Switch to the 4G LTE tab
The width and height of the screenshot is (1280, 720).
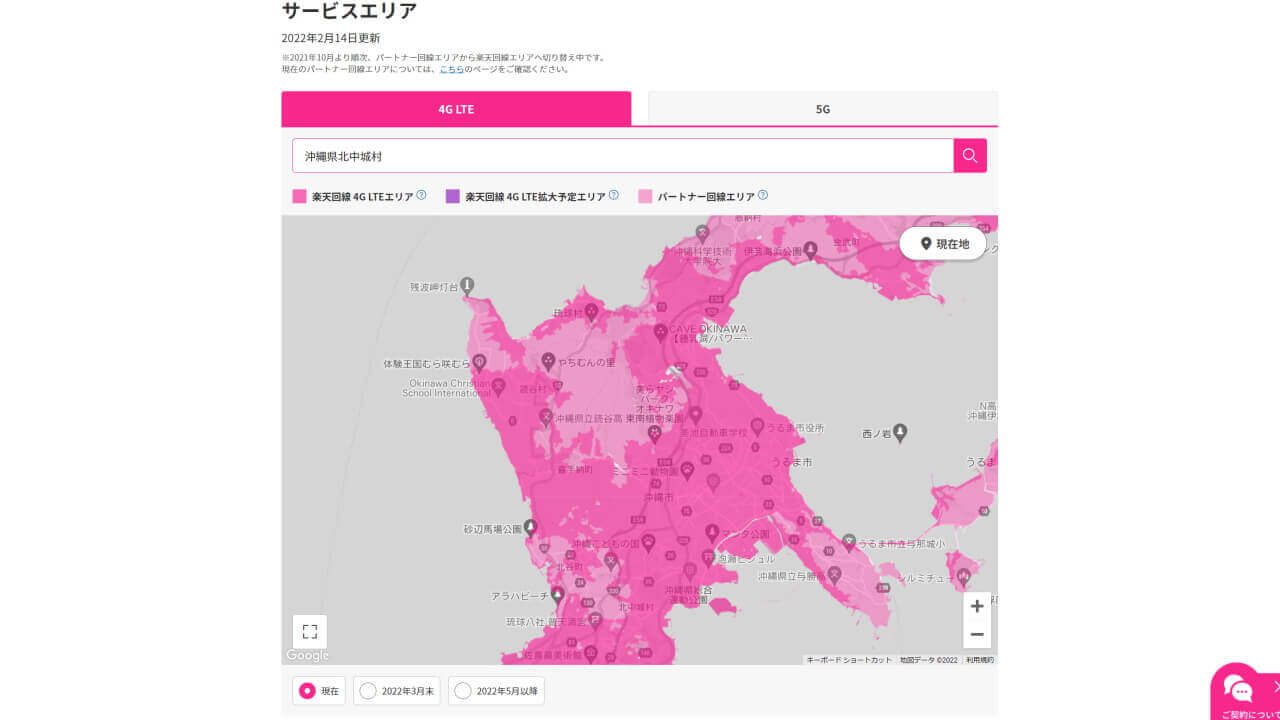[x=456, y=108]
